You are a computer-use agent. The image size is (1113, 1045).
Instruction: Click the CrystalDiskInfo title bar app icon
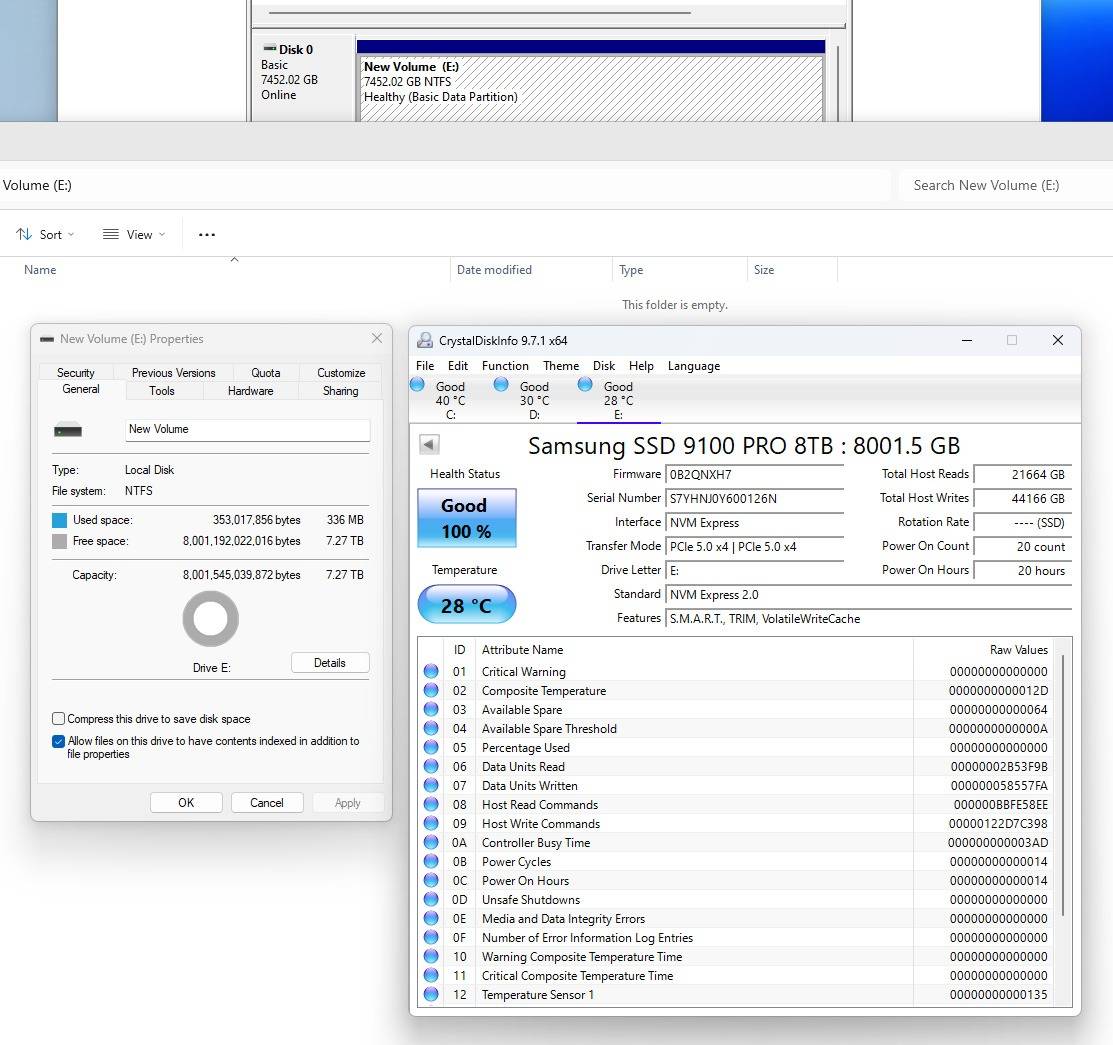[x=425, y=340]
